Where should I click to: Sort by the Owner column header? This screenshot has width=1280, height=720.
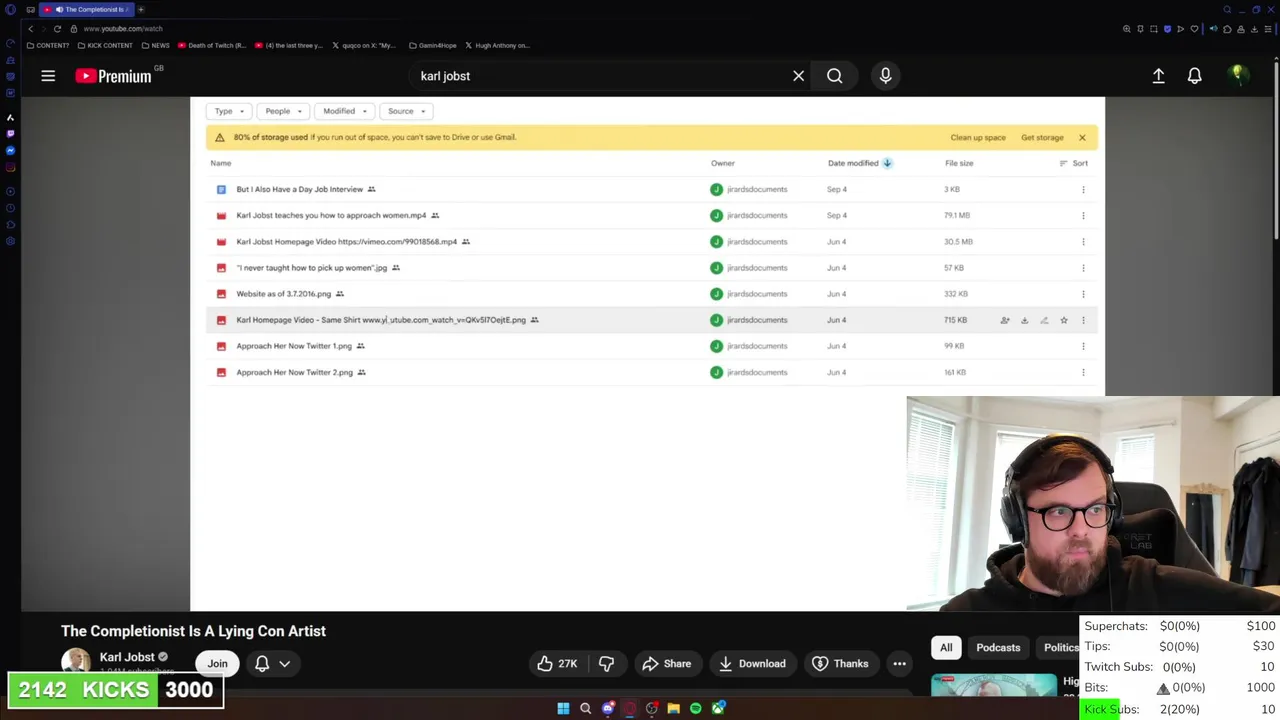[x=722, y=163]
